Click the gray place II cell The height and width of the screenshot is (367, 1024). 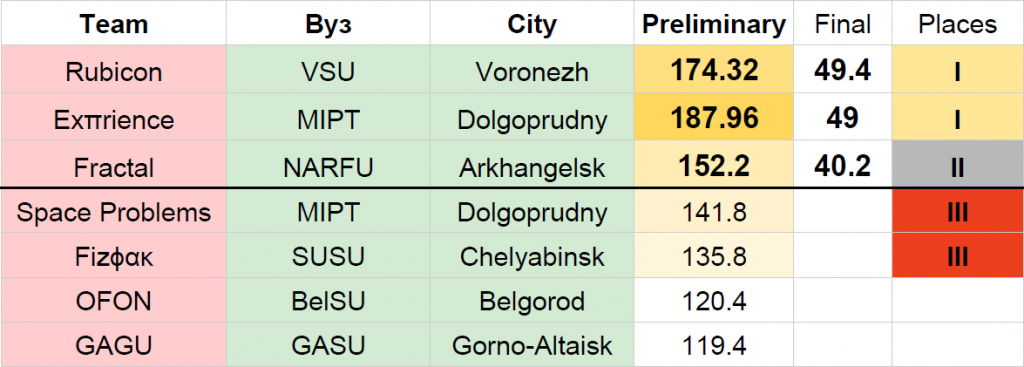click(957, 164)
